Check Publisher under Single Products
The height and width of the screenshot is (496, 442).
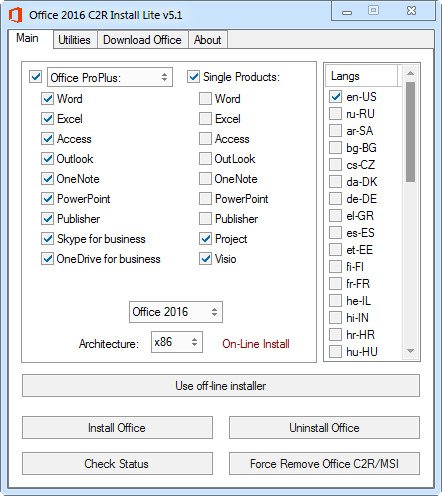(205, 219)
